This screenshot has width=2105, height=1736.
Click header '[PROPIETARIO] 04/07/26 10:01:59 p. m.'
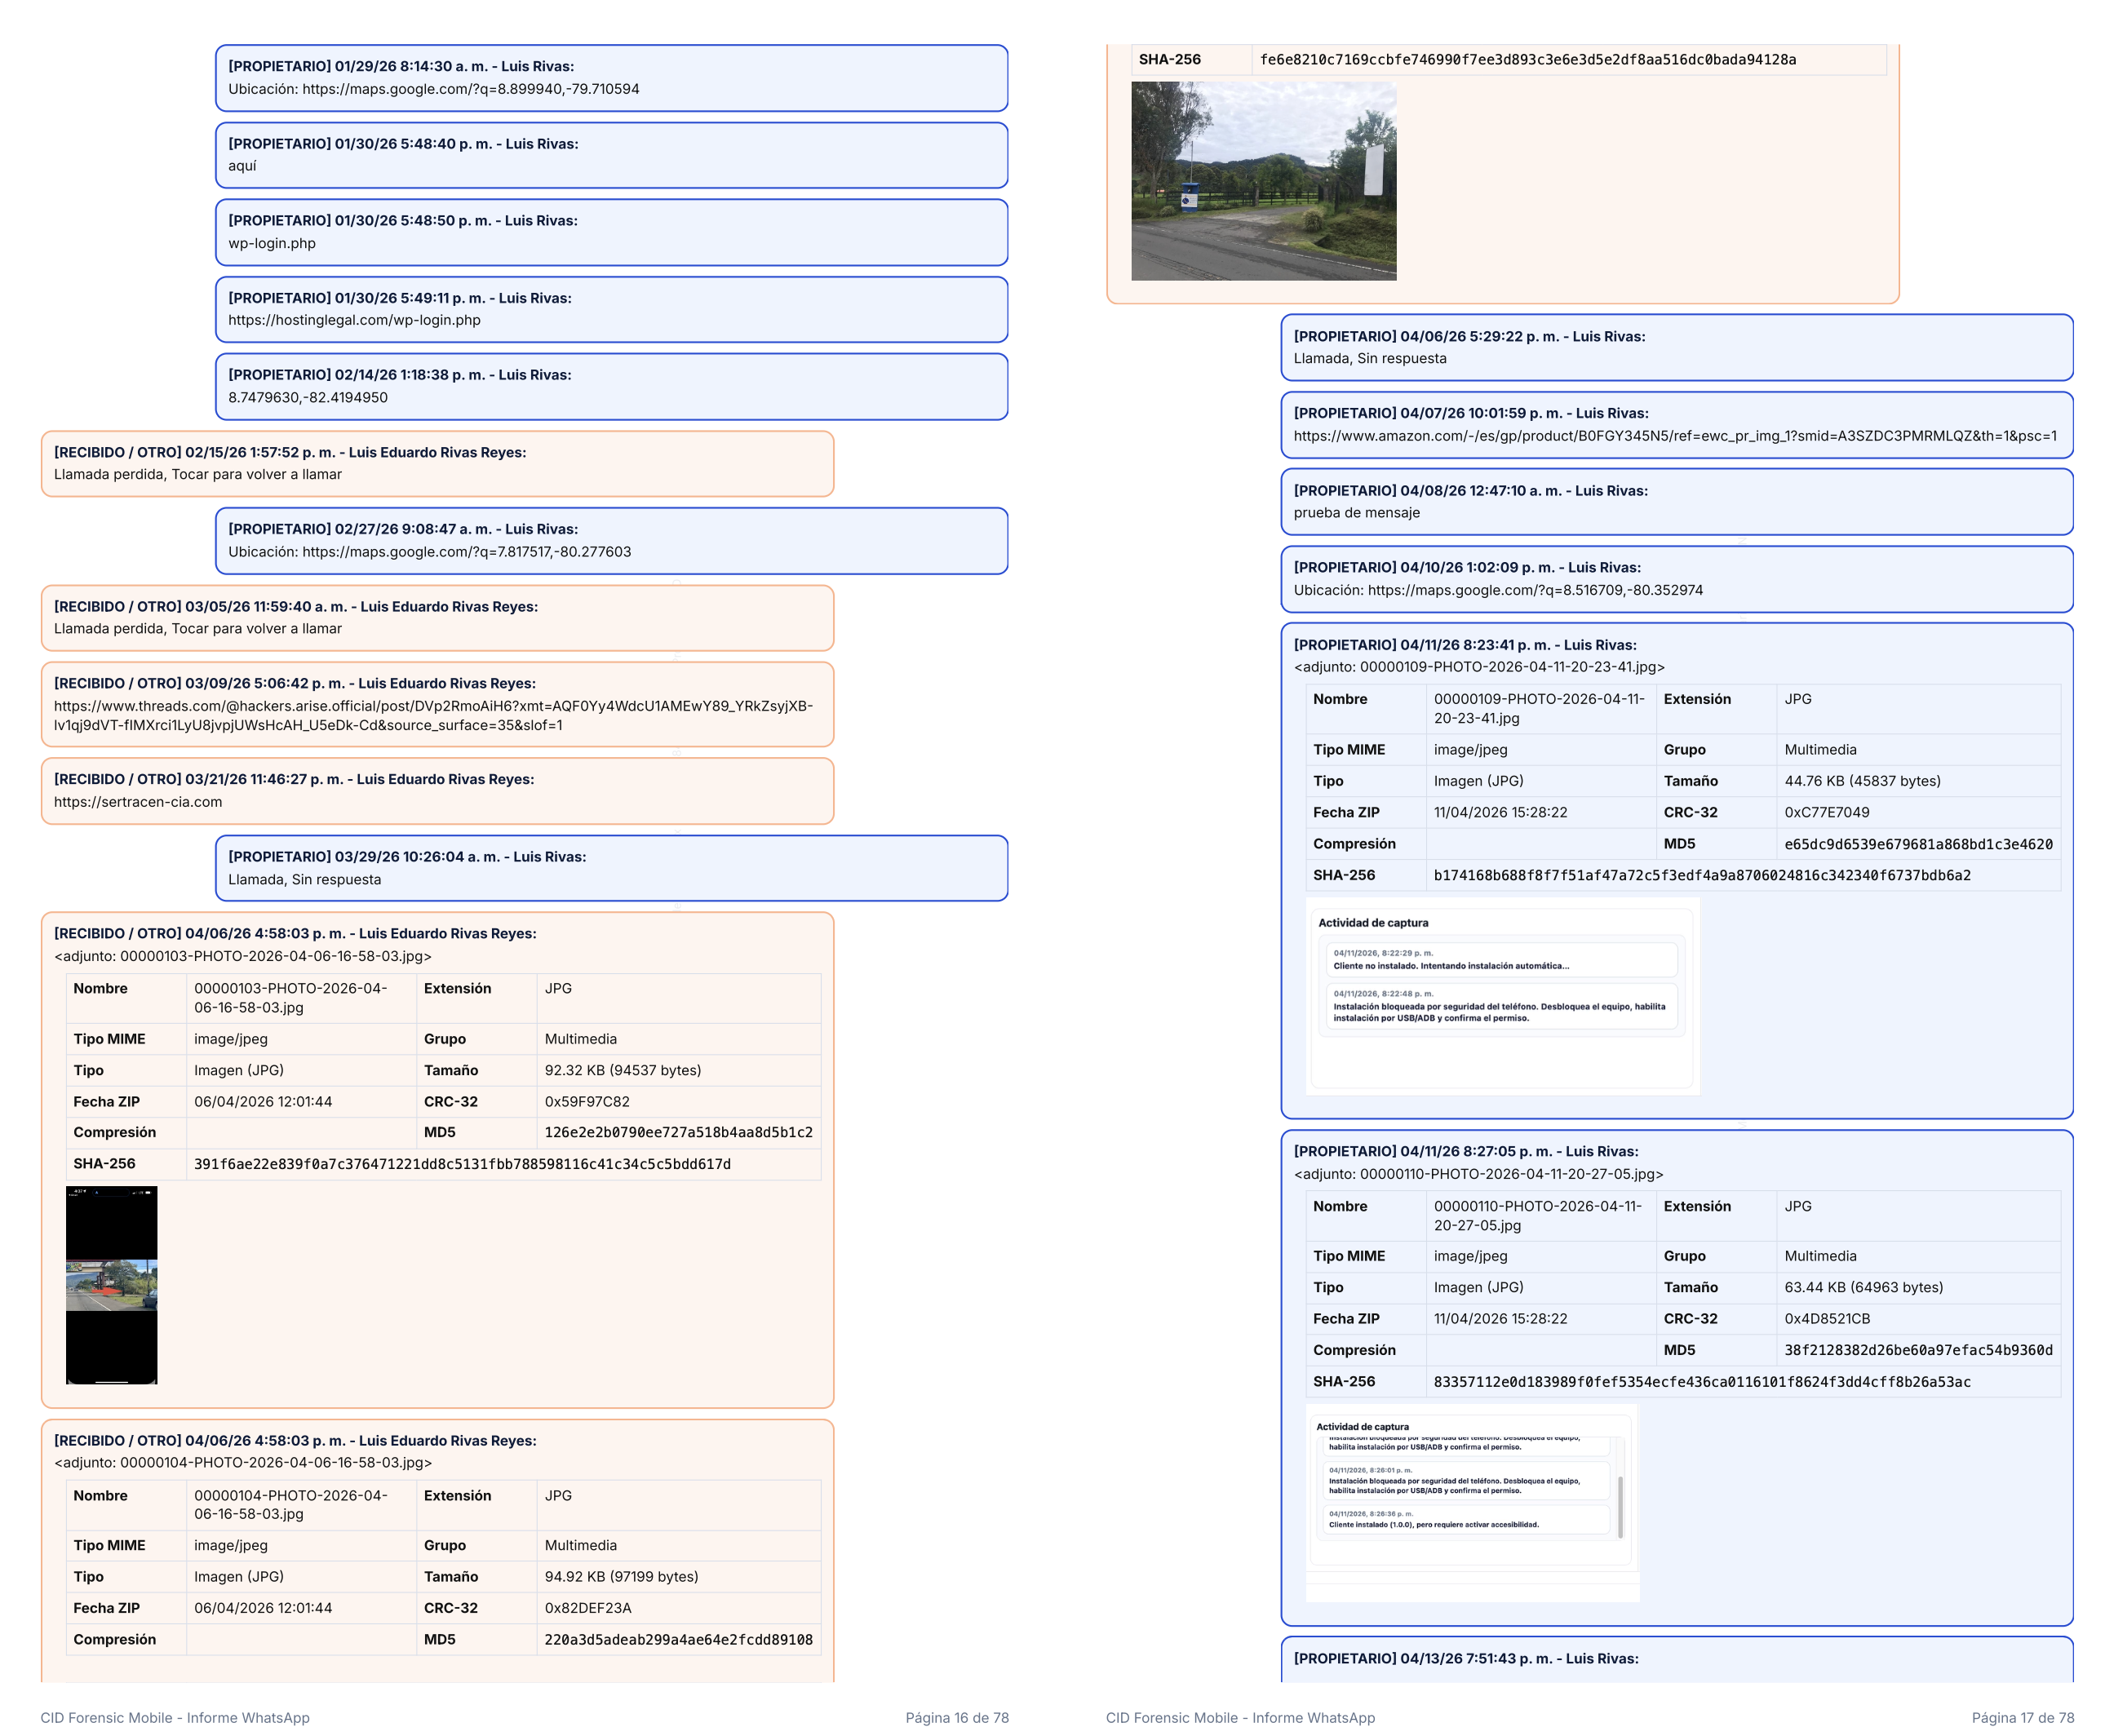coord(1471,413)
